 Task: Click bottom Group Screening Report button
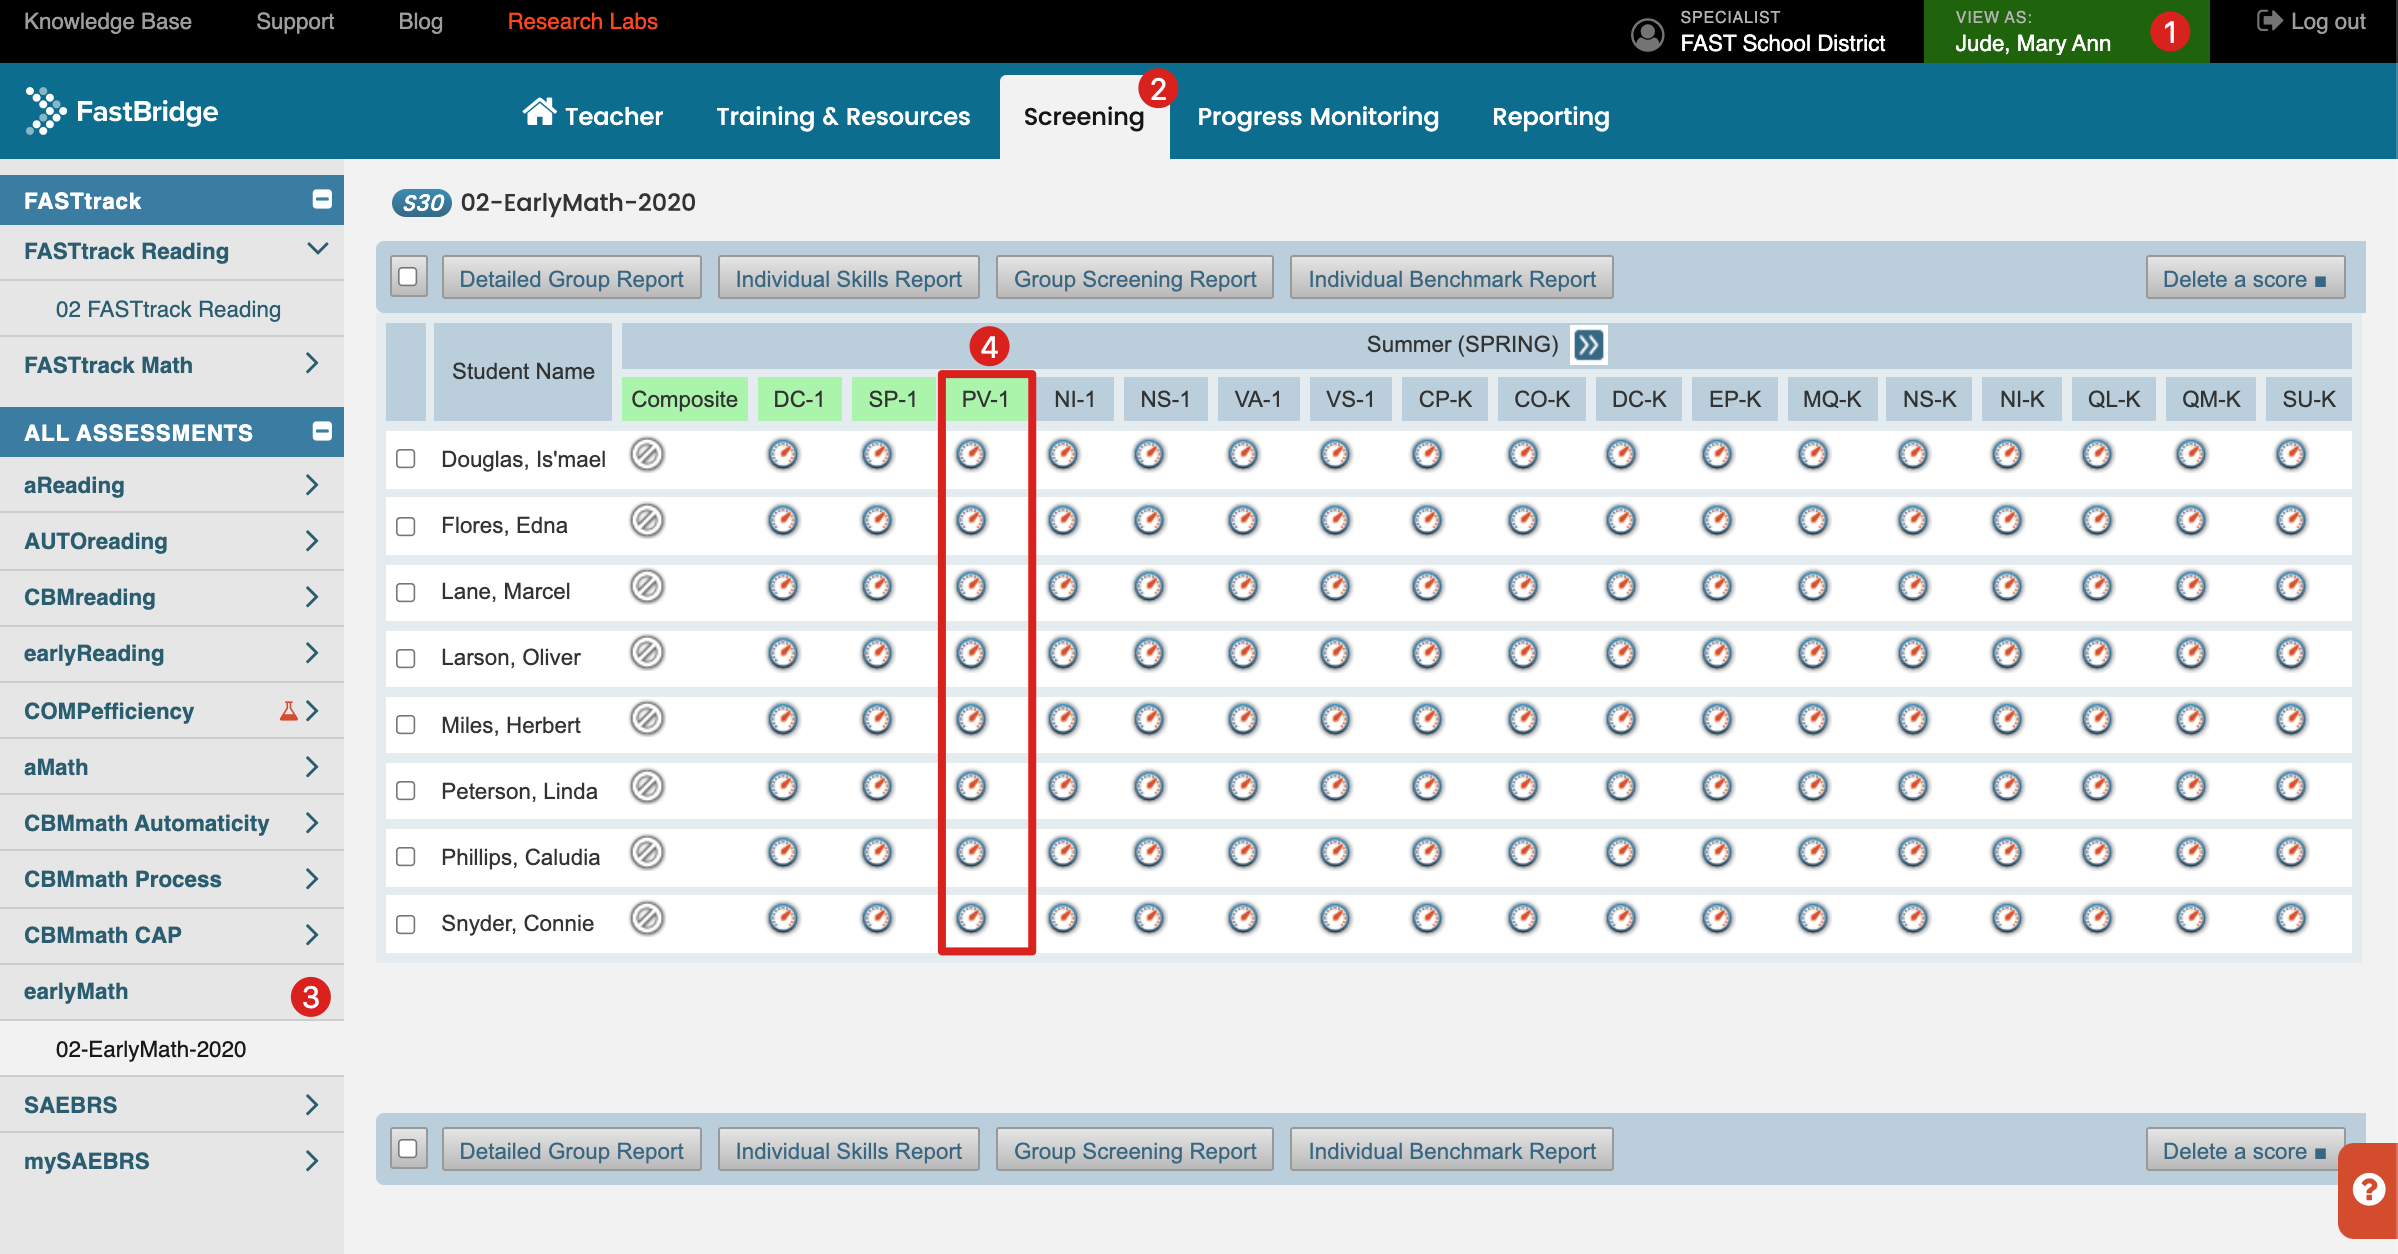pyautogui.click(x=1135, y=1150)
